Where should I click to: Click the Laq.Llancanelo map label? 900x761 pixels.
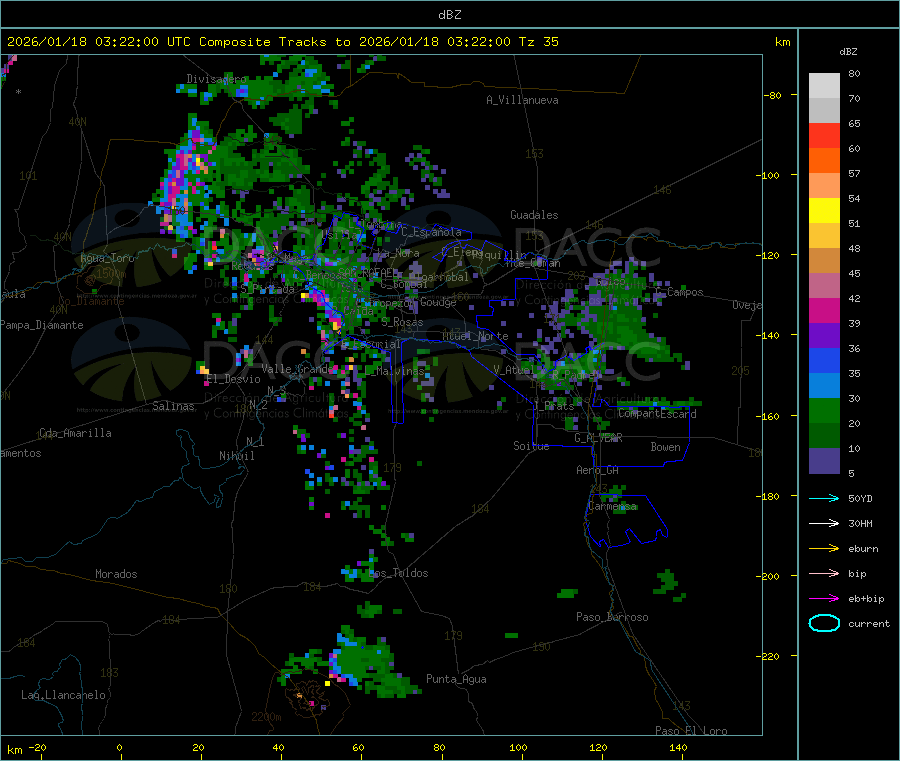coord(64,695)
